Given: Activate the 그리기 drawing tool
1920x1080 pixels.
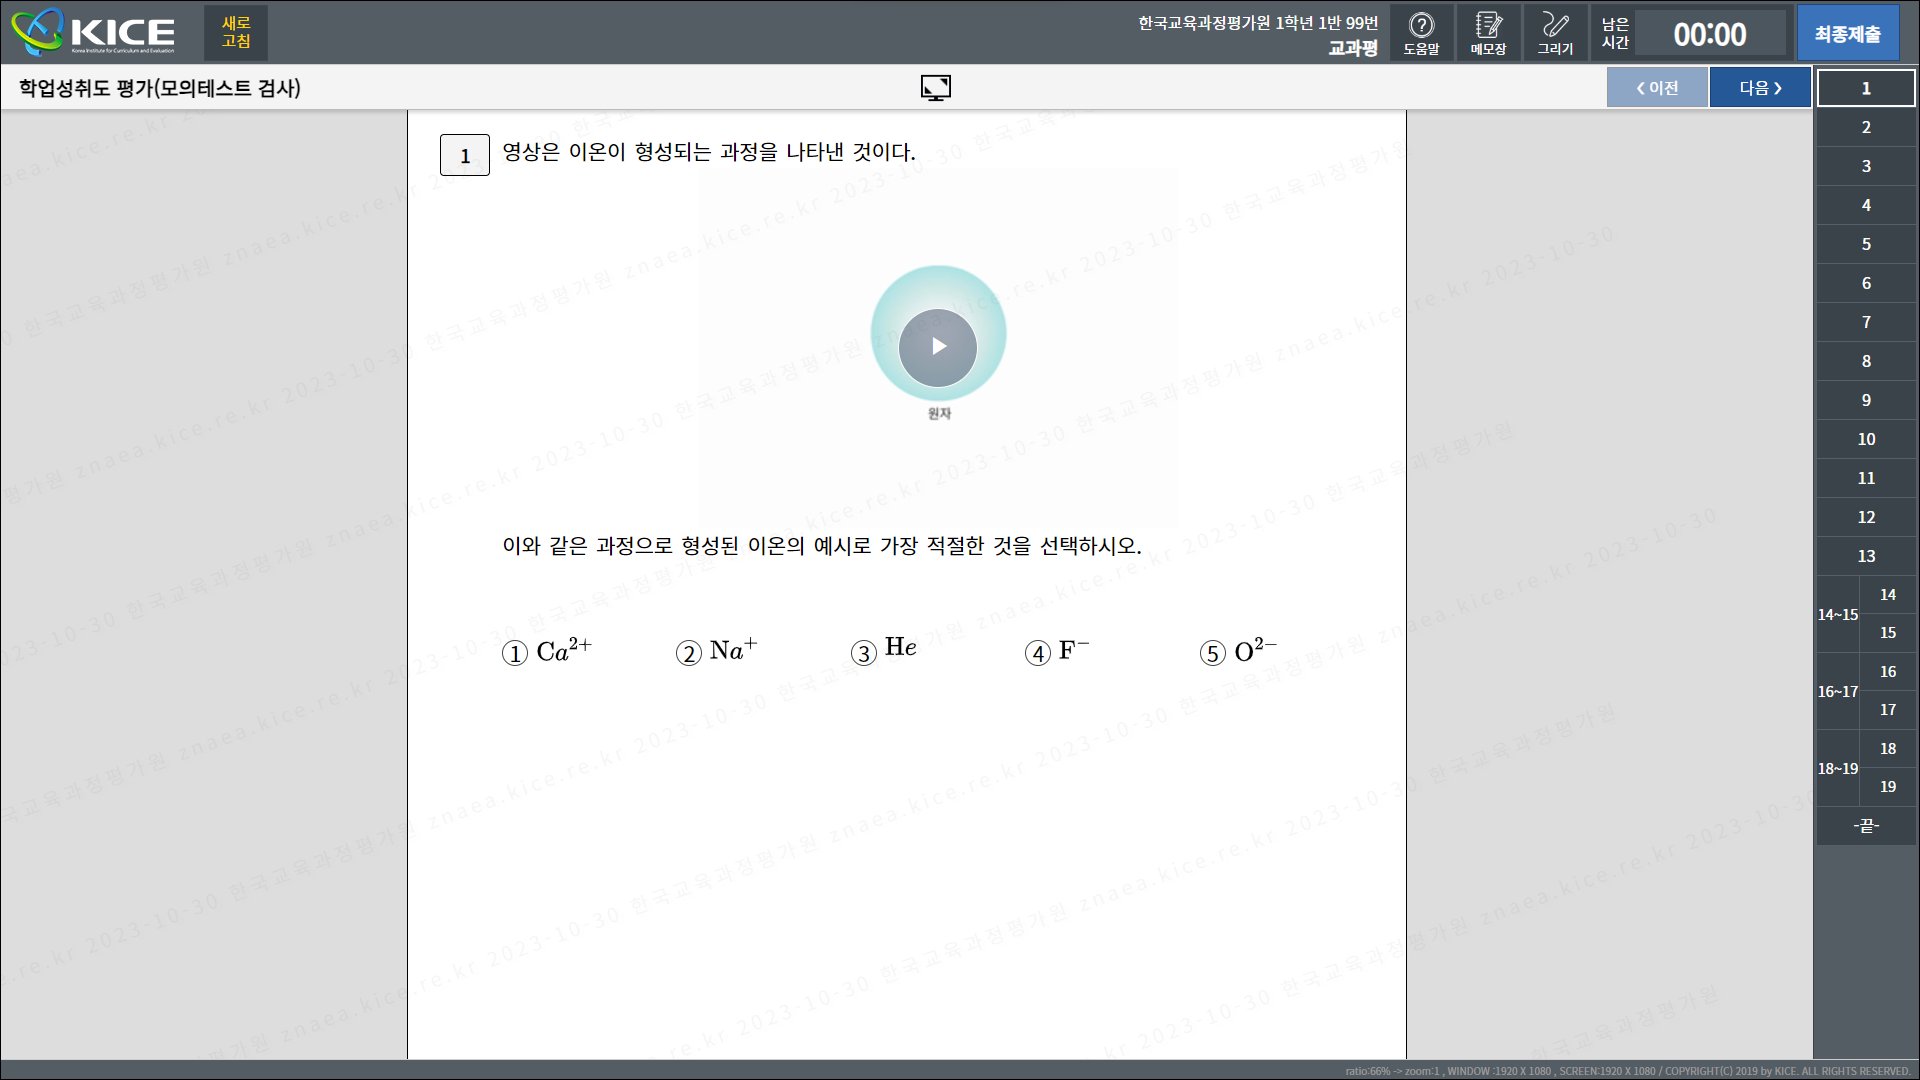Looking at the screenshot, I should pos(1555,32).
